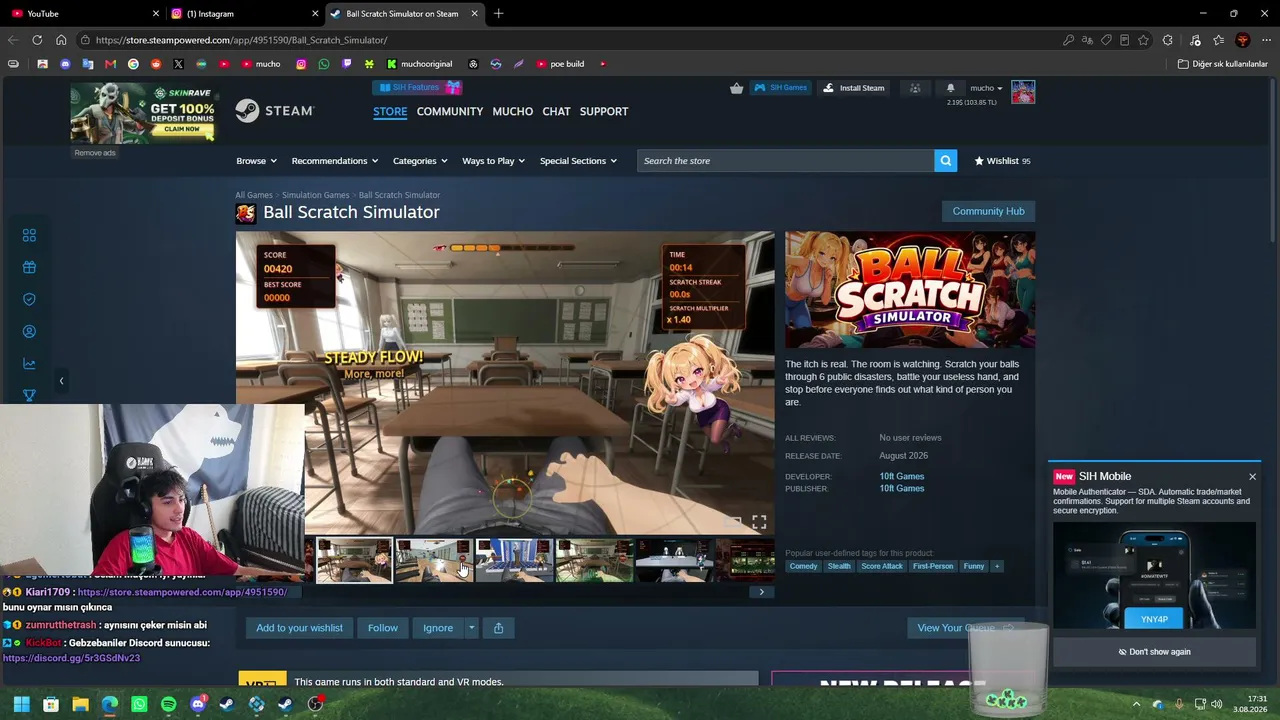The image size is (1280, 720).
Task: Click the Search the store field
Action: (786, 161)
